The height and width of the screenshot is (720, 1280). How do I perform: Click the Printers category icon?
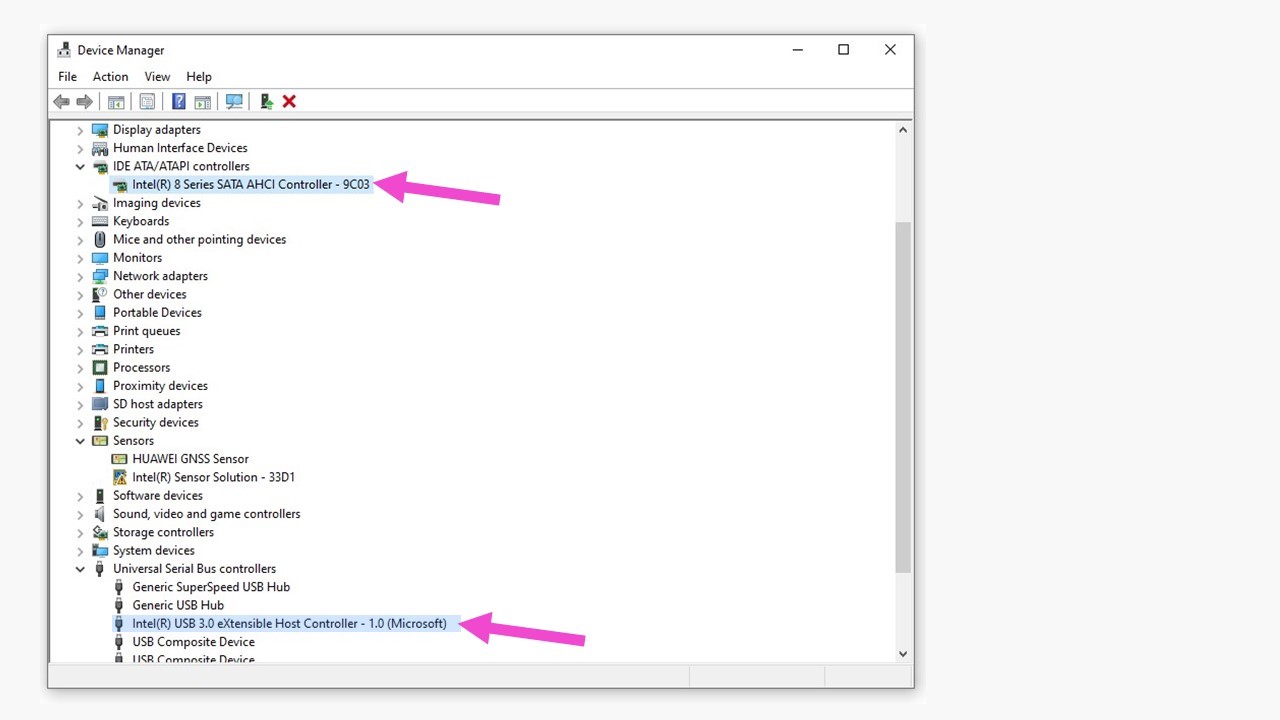click(x=100, y=349)
